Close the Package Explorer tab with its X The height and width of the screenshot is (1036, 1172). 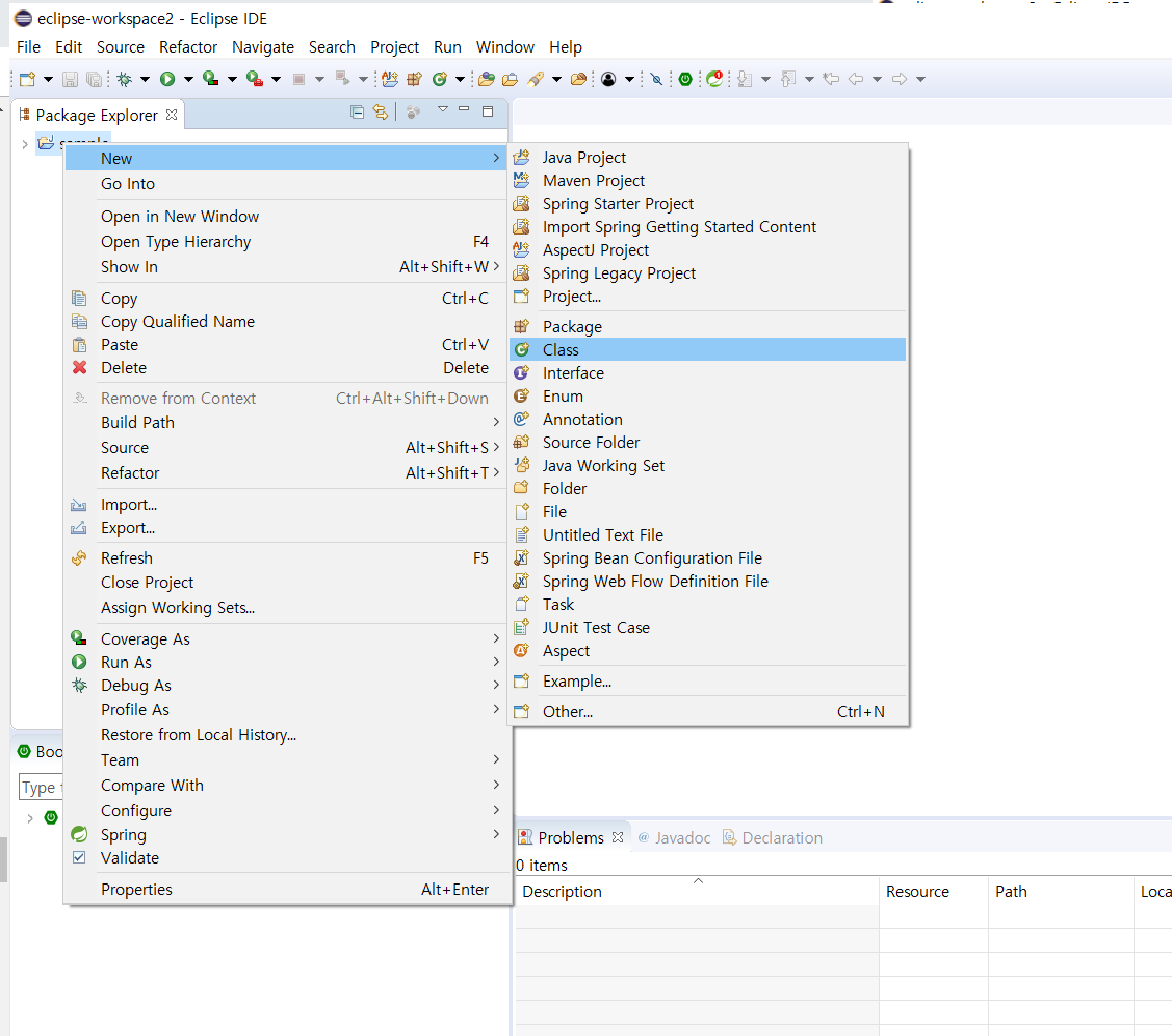tap(171, 114)
